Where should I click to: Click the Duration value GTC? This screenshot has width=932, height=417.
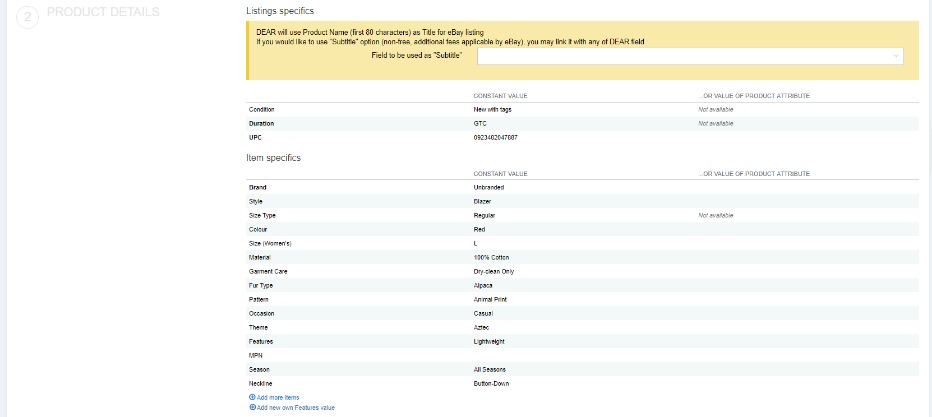coord(480,123)
